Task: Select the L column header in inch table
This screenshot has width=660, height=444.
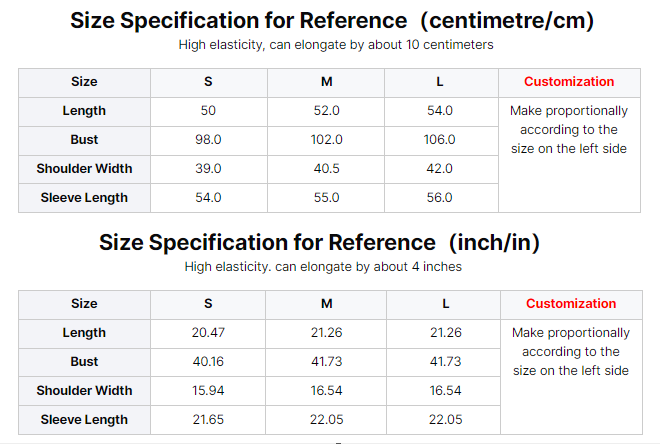Action: (x=445, y=304)
